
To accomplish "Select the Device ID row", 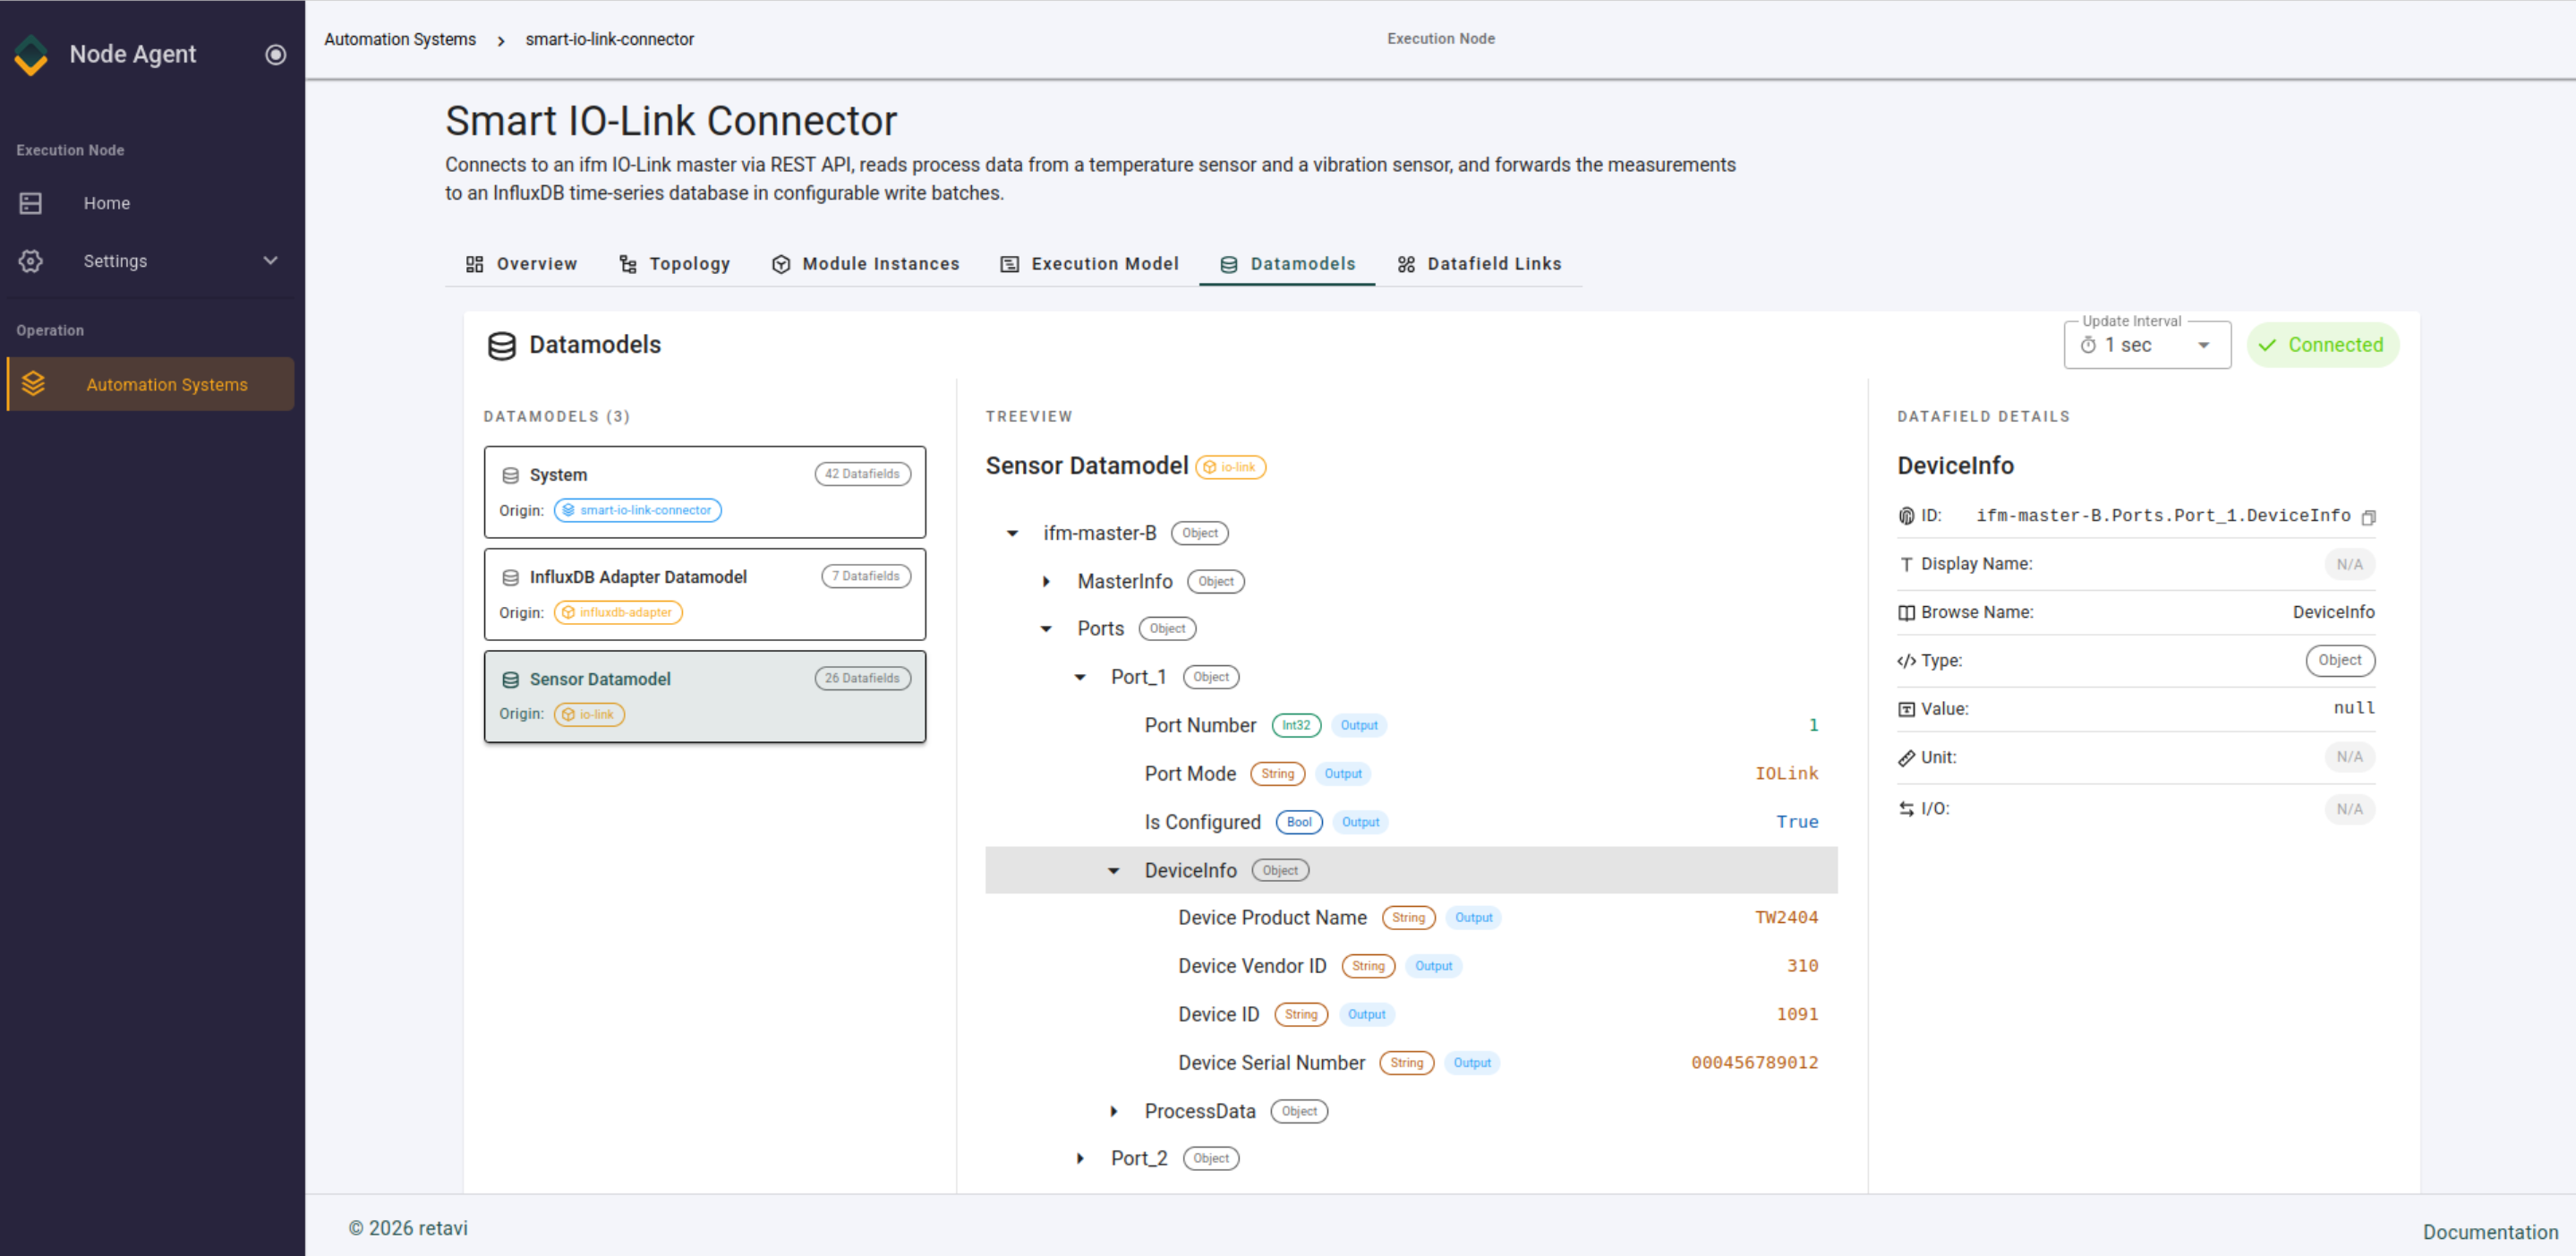I will (1411, 1014).
